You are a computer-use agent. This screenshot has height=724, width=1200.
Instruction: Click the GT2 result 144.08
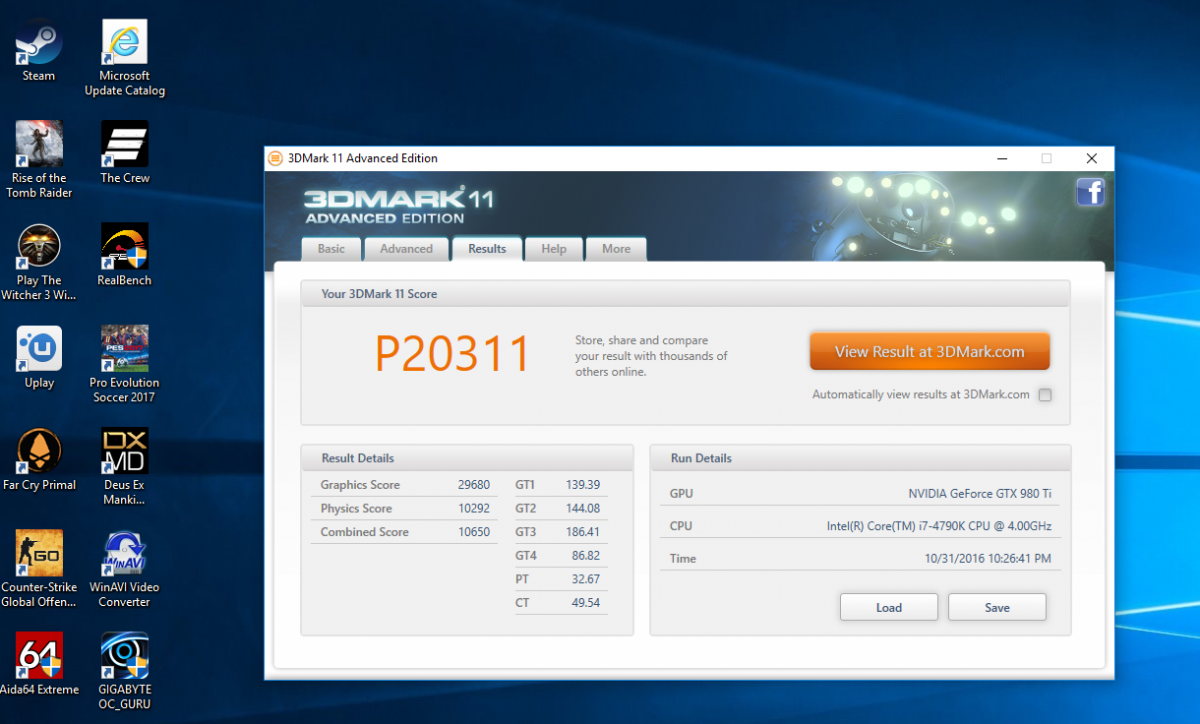click(x=583, y=508)
